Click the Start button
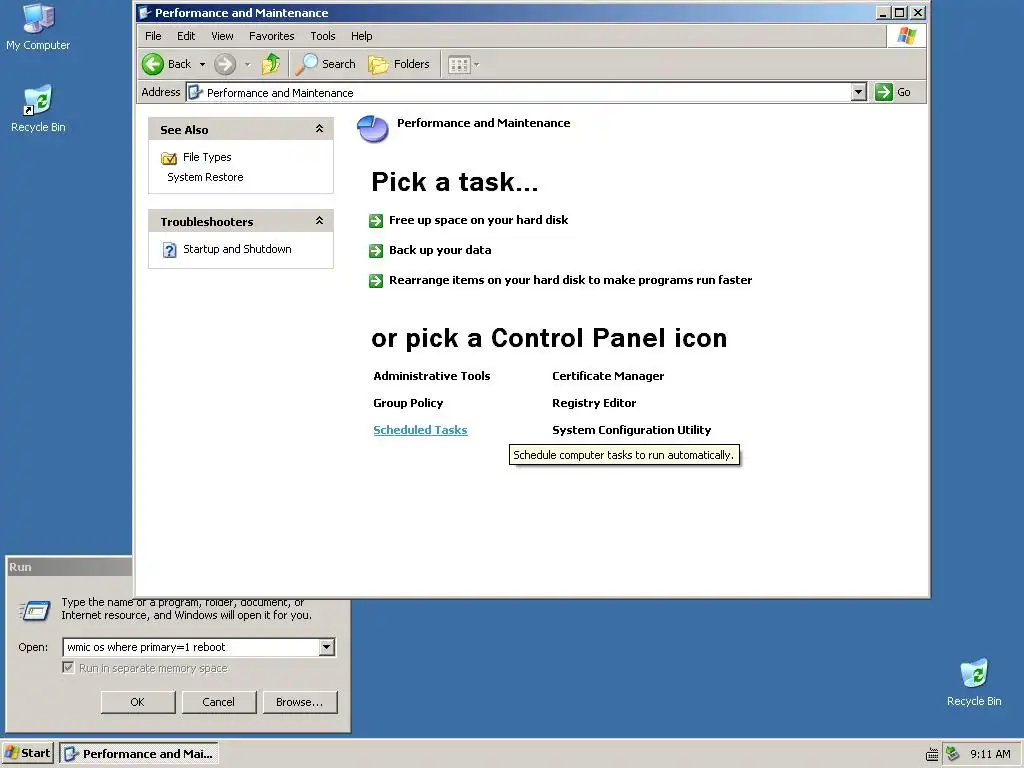This screenshot has height=768, width=1024. tap(27, 753)
